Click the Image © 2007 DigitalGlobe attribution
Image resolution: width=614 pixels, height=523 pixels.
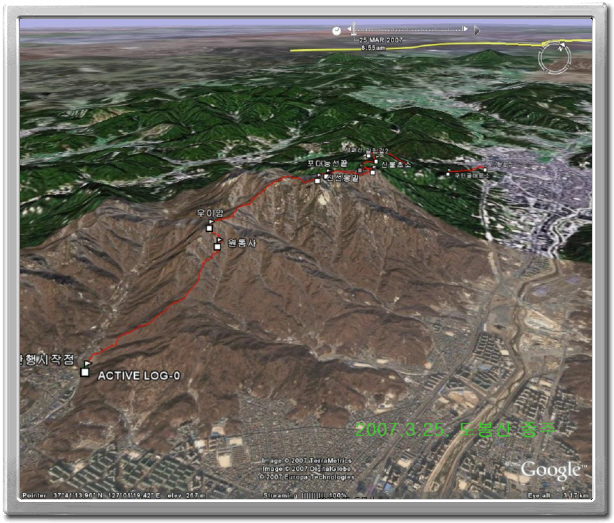(x=307, y=469)
